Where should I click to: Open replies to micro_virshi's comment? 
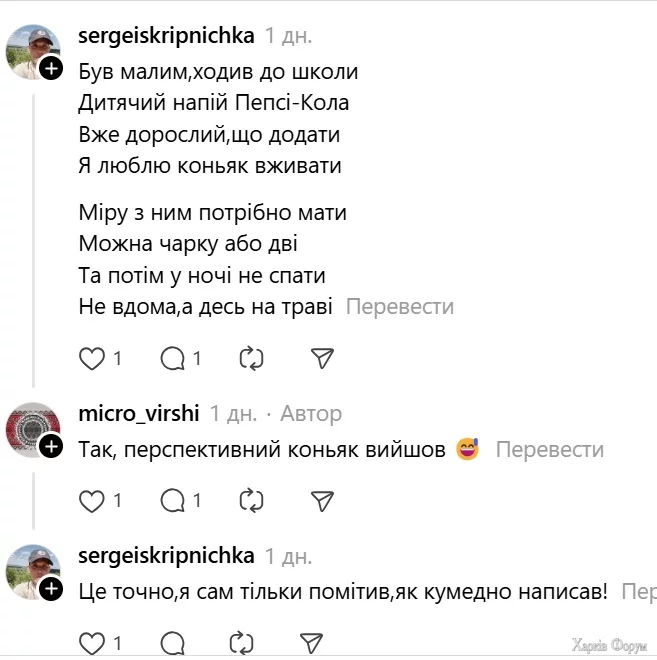[173, 500]
